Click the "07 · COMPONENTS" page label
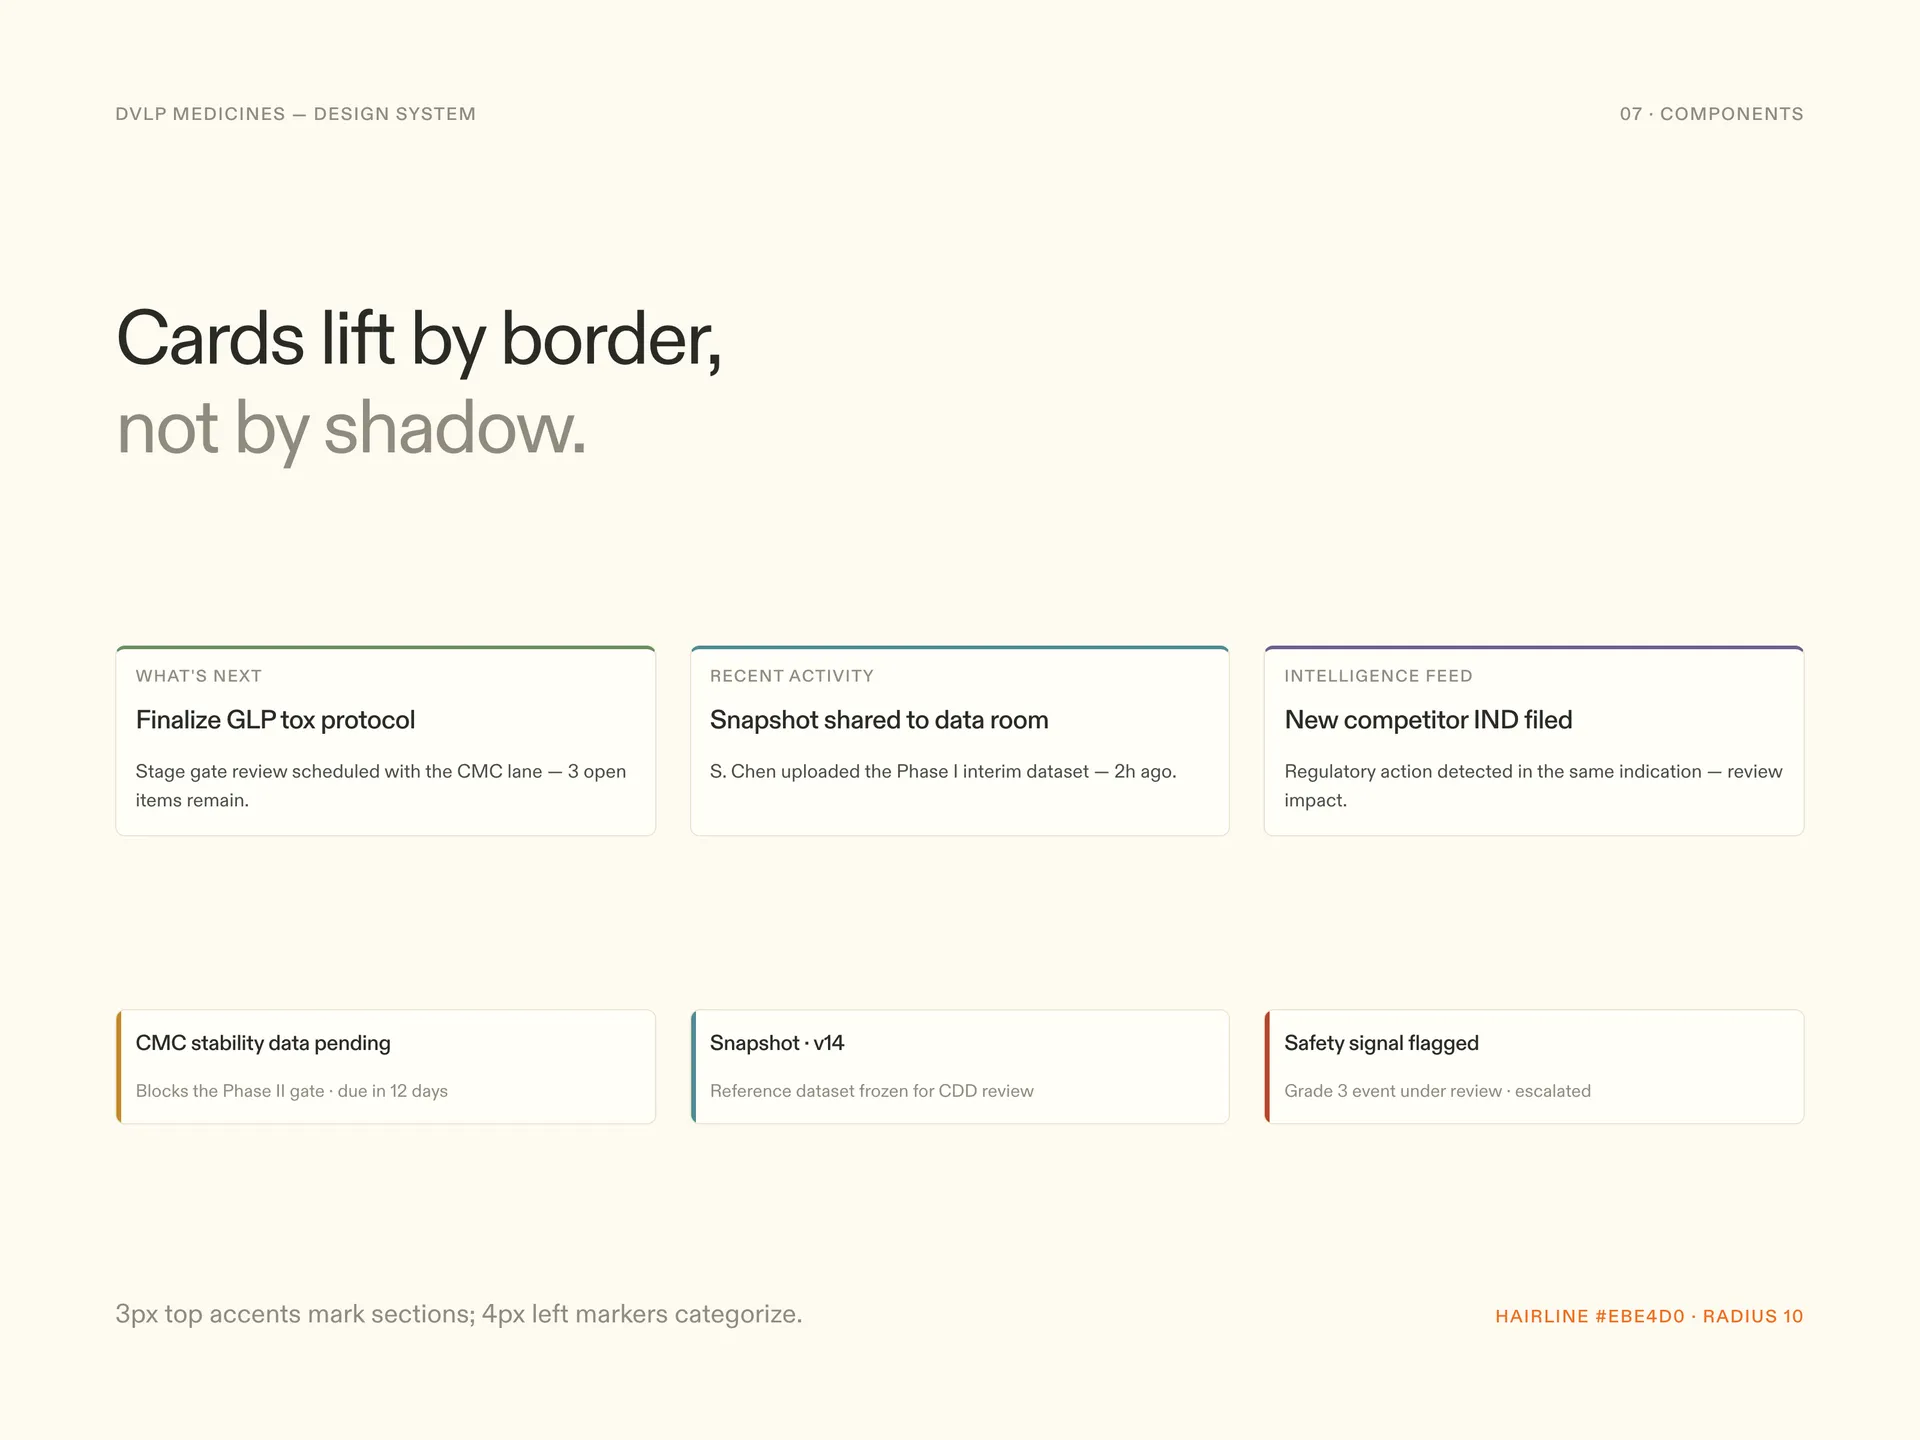Viewport: 1920px width, 1440px height. tap(1711, 114)
